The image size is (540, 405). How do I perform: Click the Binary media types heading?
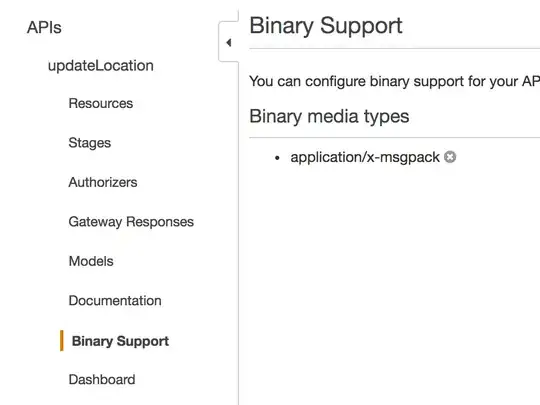click(x=329, y=116)
